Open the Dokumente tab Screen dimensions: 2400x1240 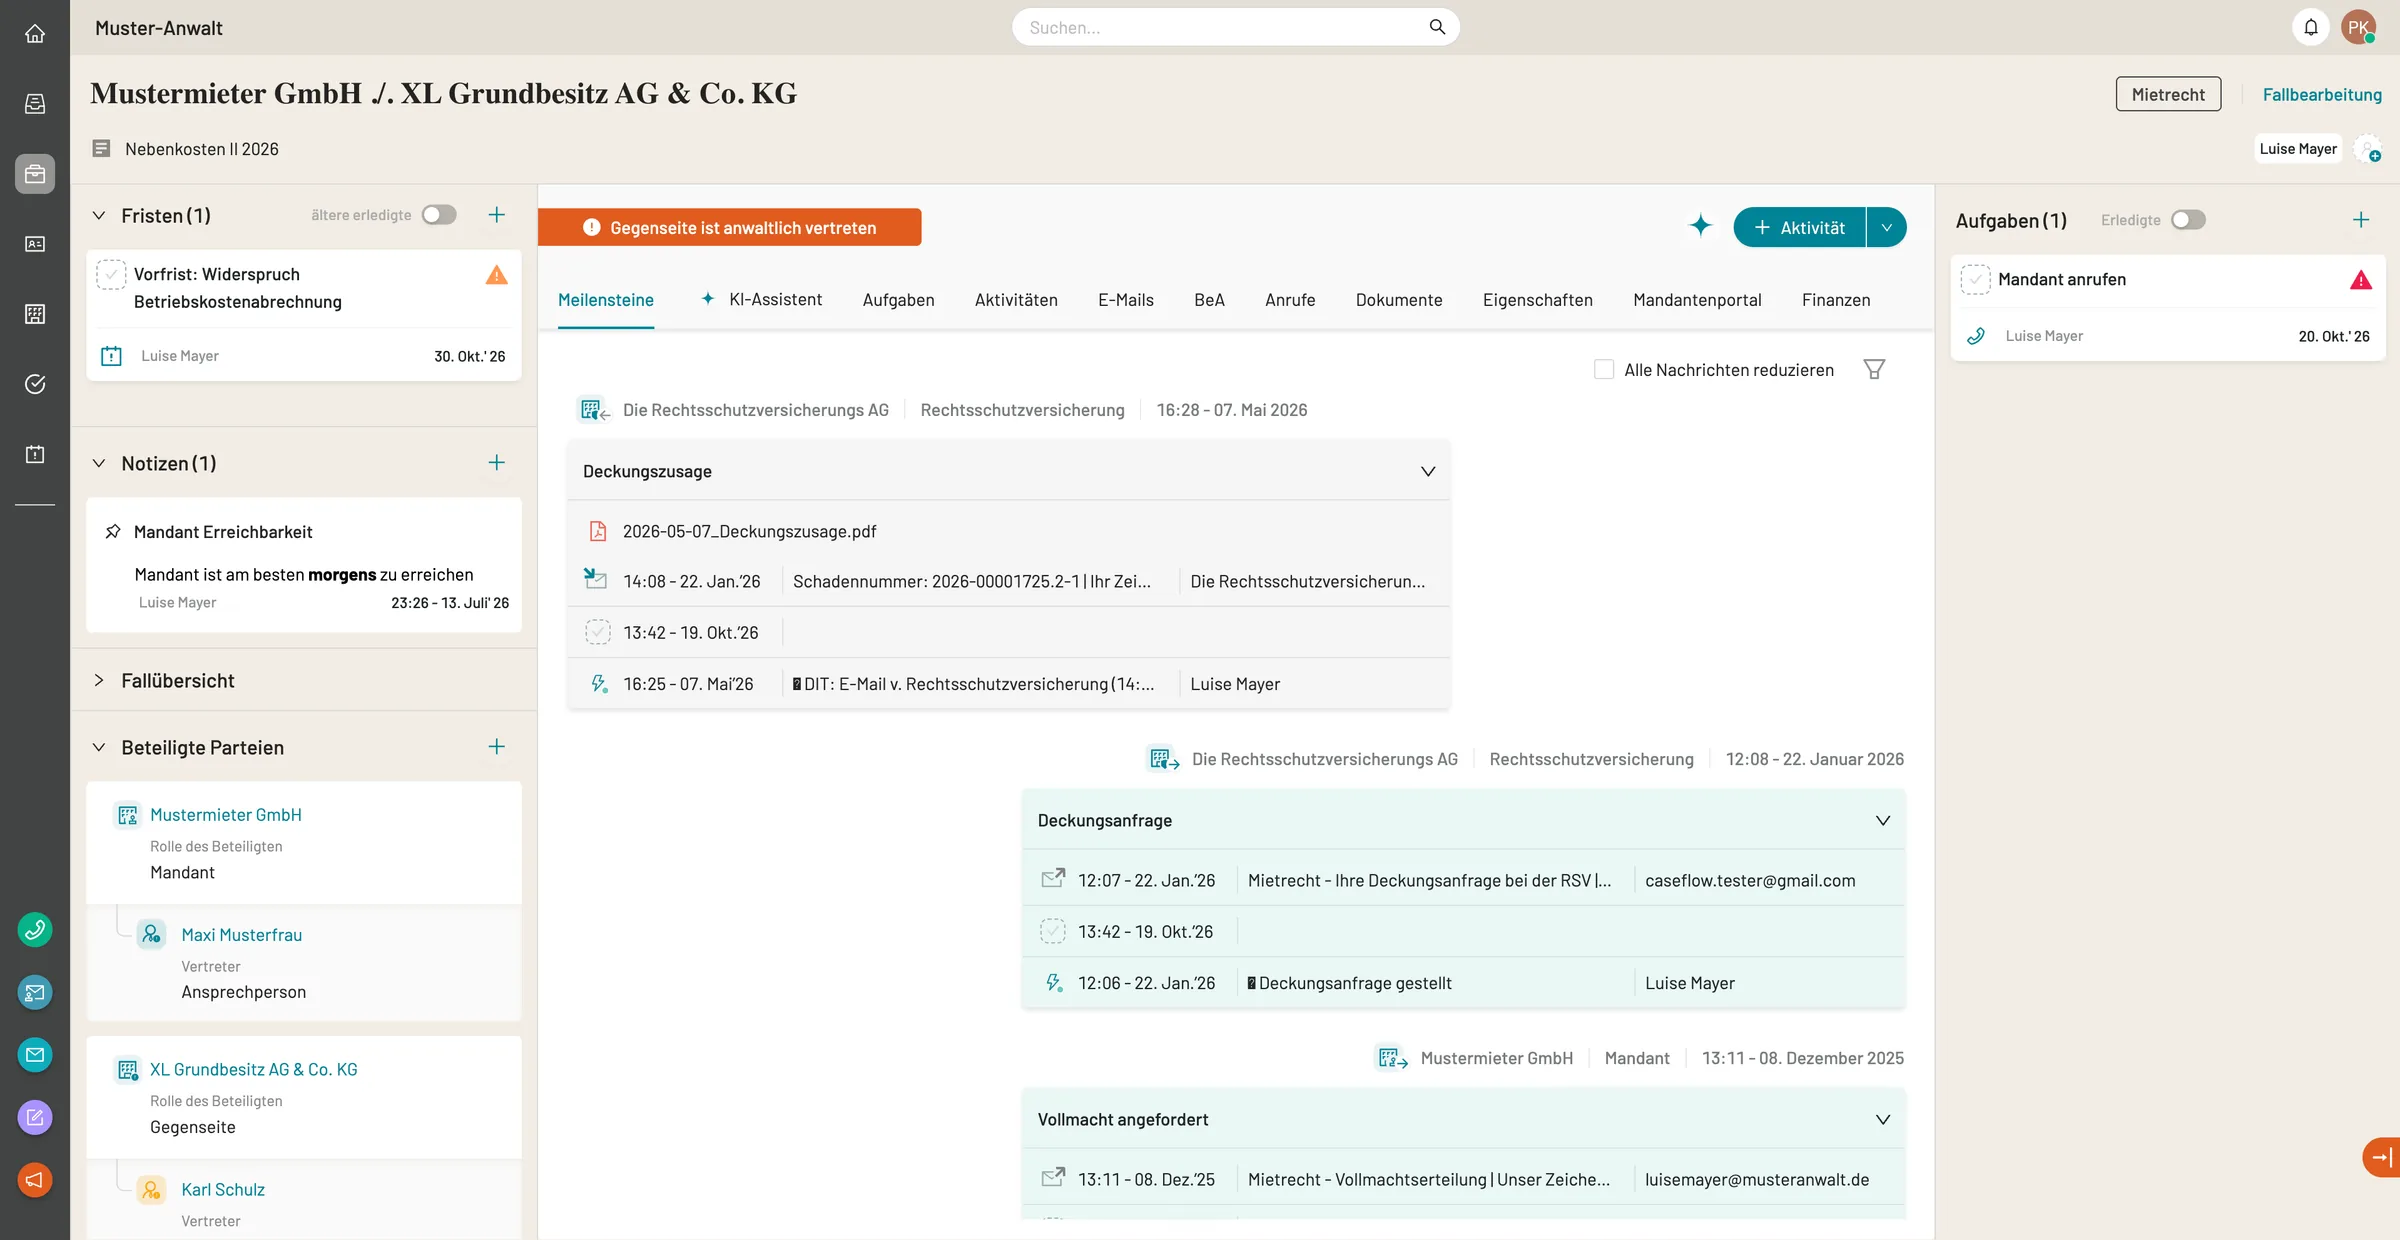tap(1399, 300)
